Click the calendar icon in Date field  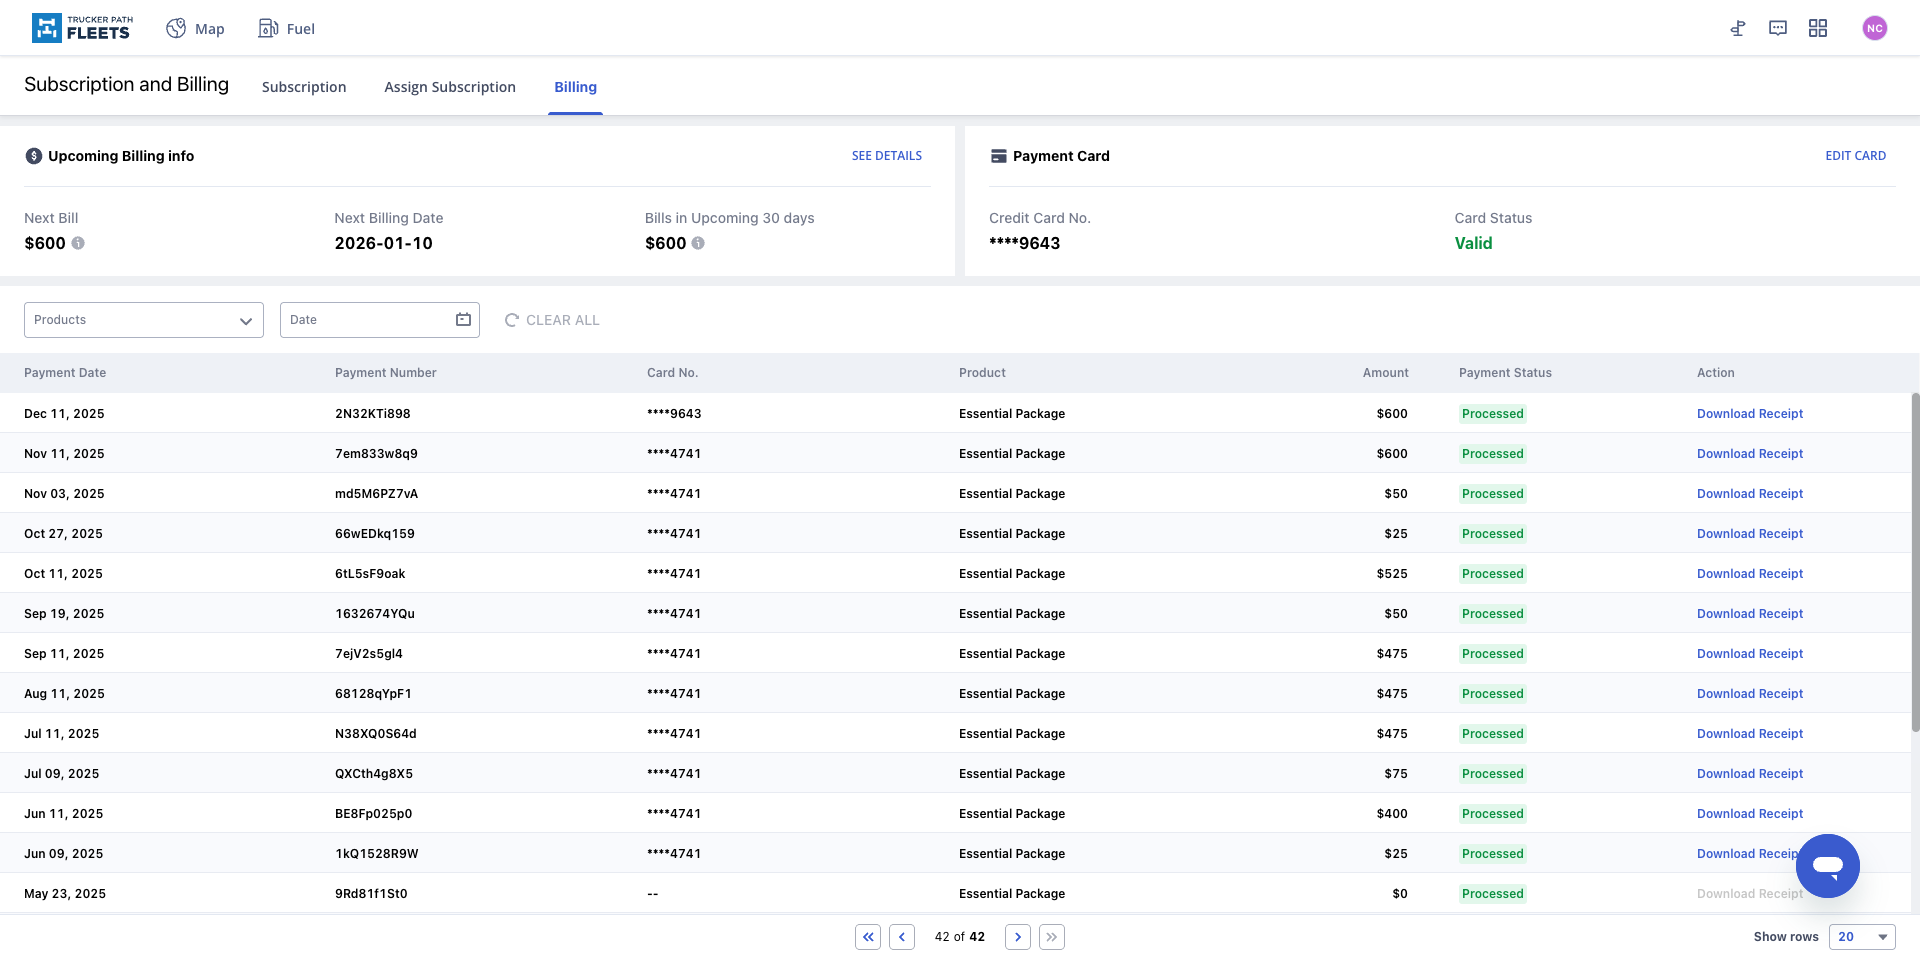coord(463,320)
